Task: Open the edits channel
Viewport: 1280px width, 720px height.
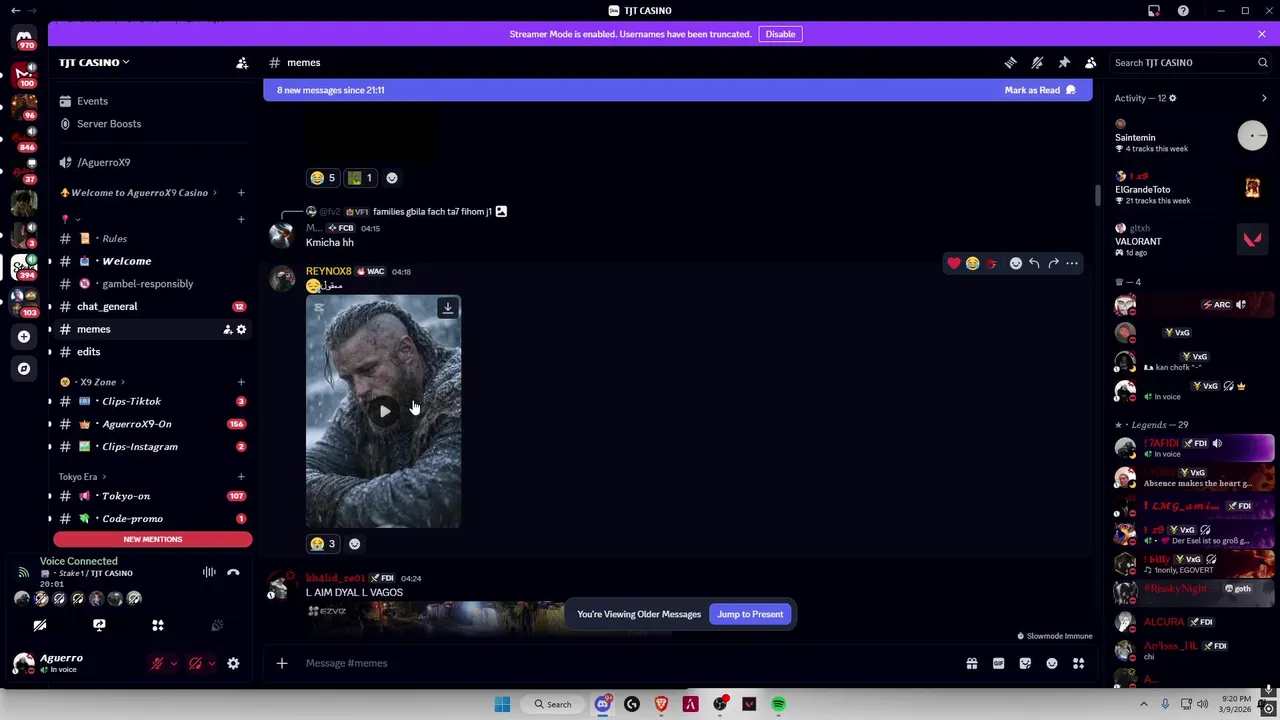Action: click(x=88, y=352)
